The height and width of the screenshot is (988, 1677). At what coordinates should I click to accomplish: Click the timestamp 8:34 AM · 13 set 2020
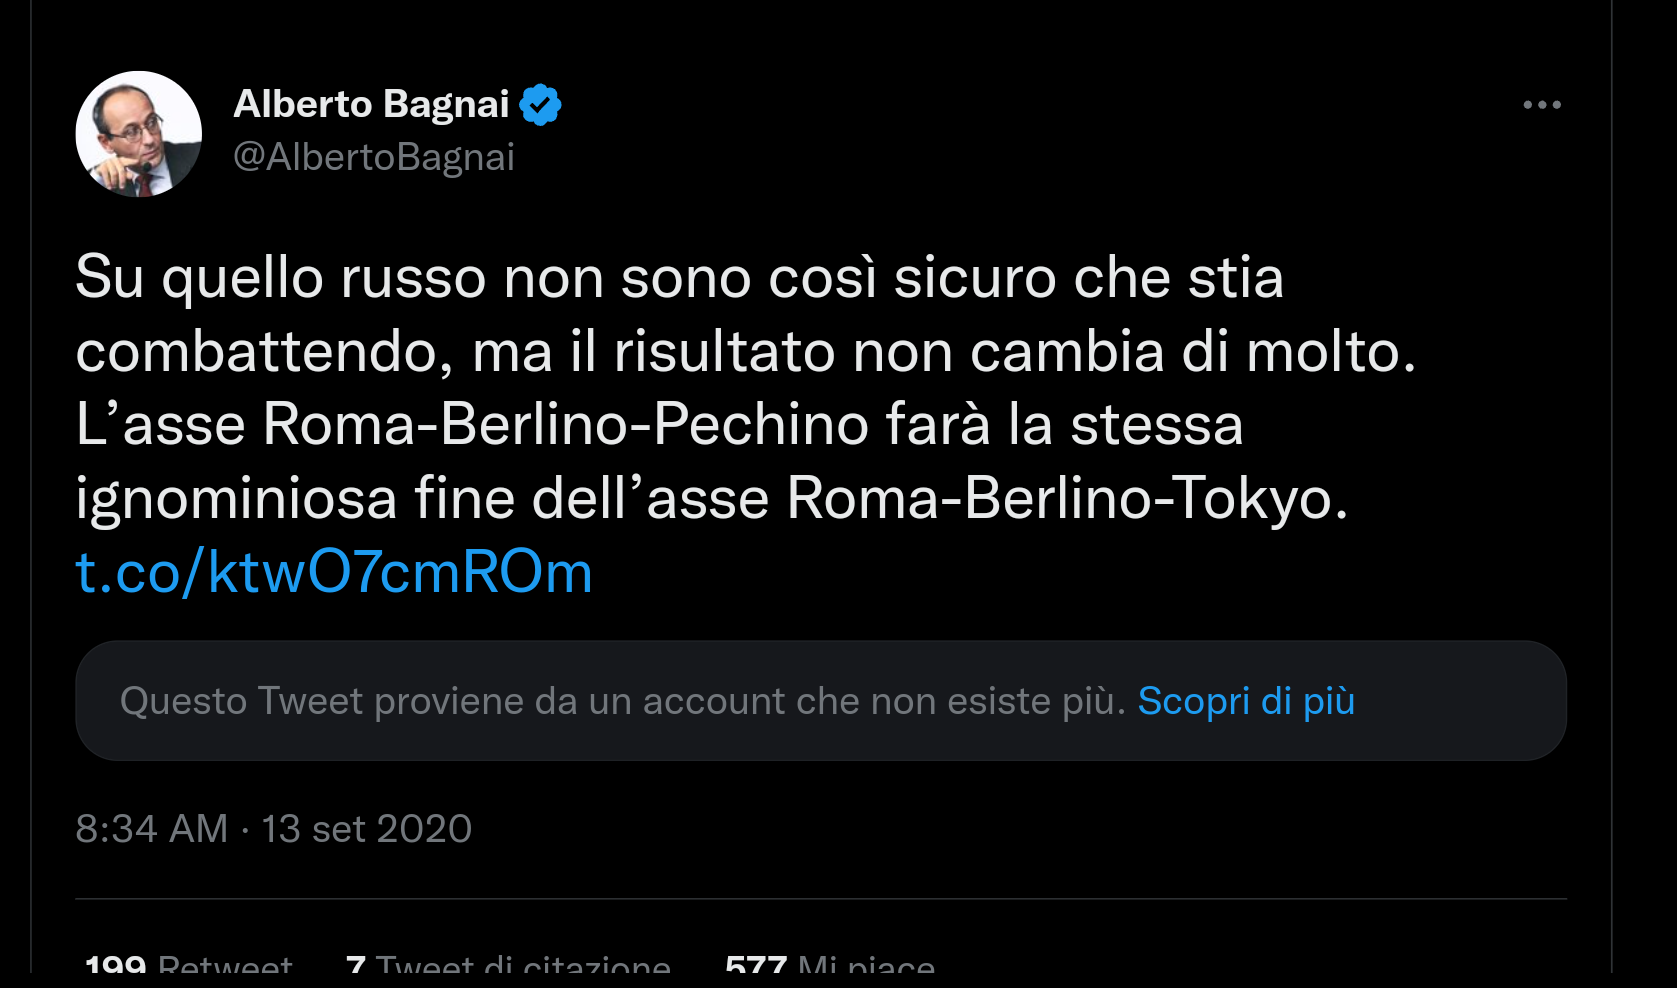pyautogui.click(x=274, y=828)
